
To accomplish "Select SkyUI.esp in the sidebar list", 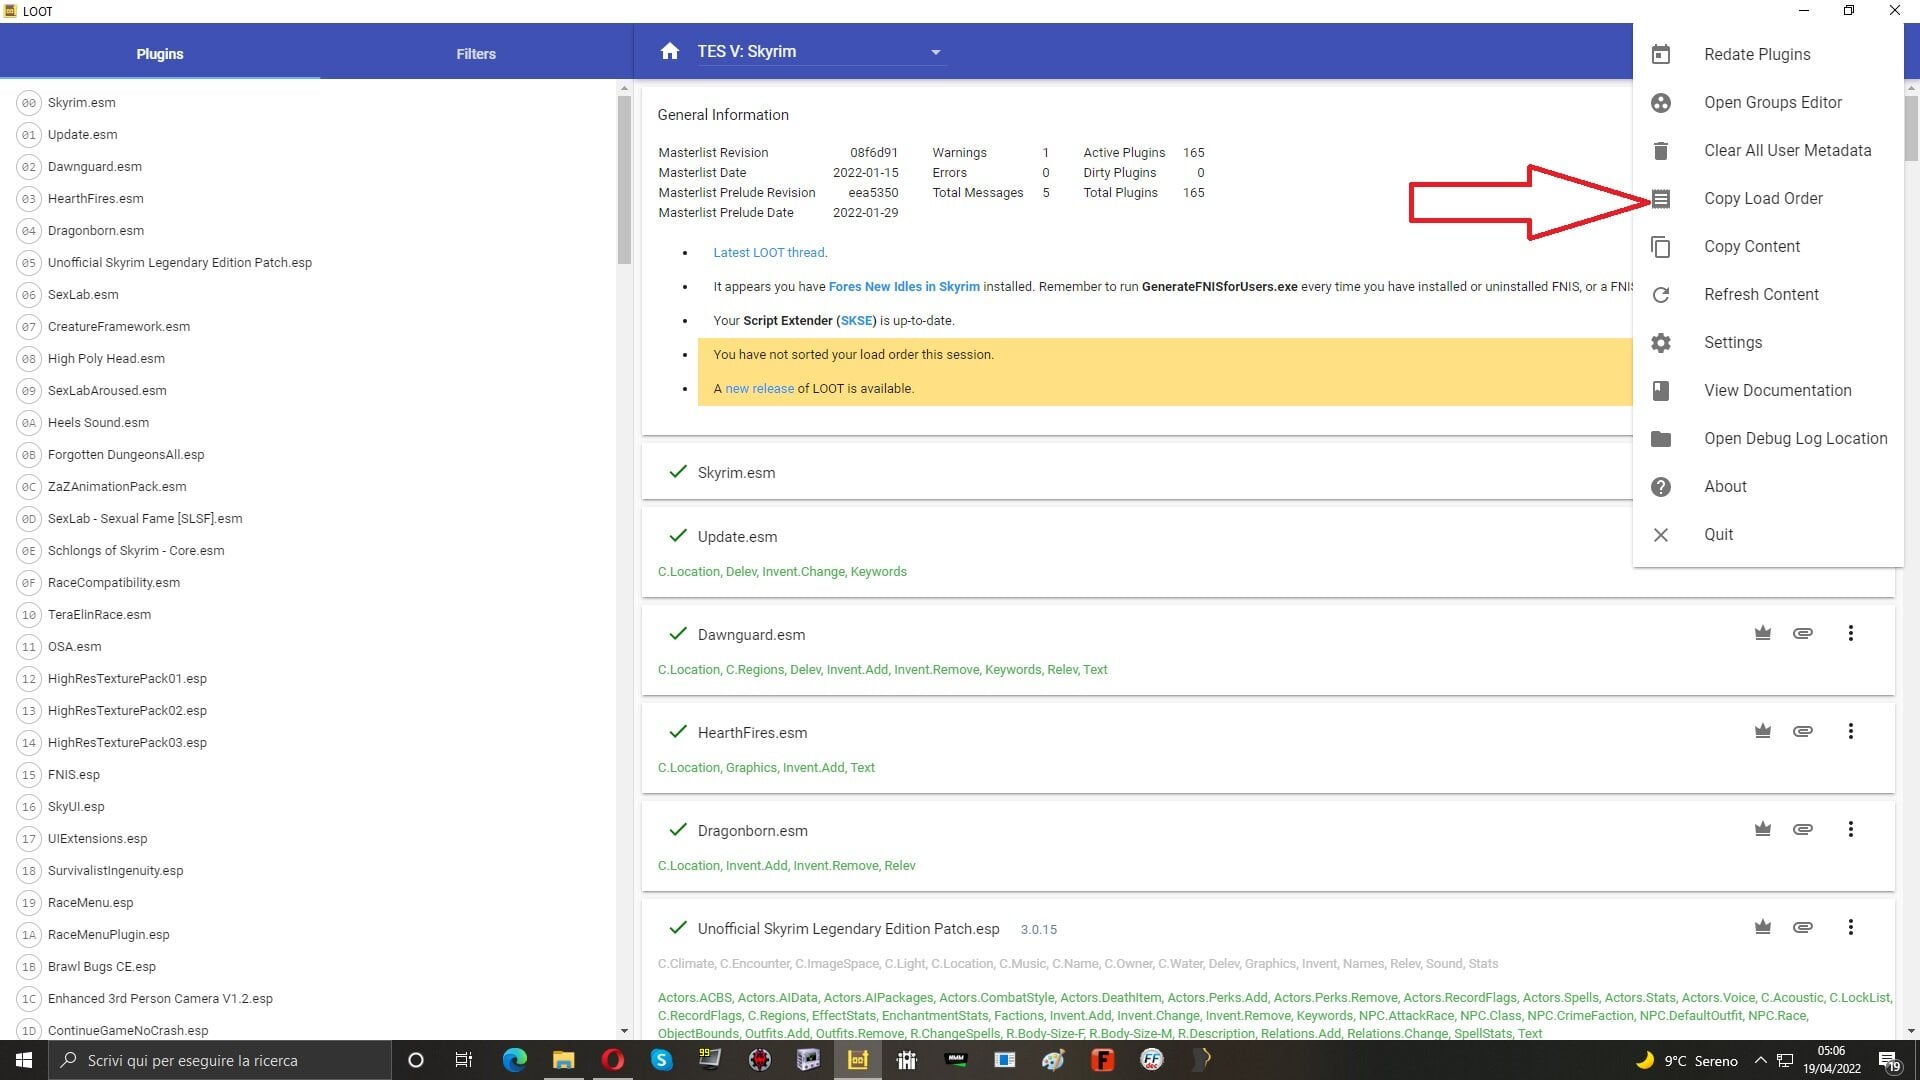I will (308, 807).
